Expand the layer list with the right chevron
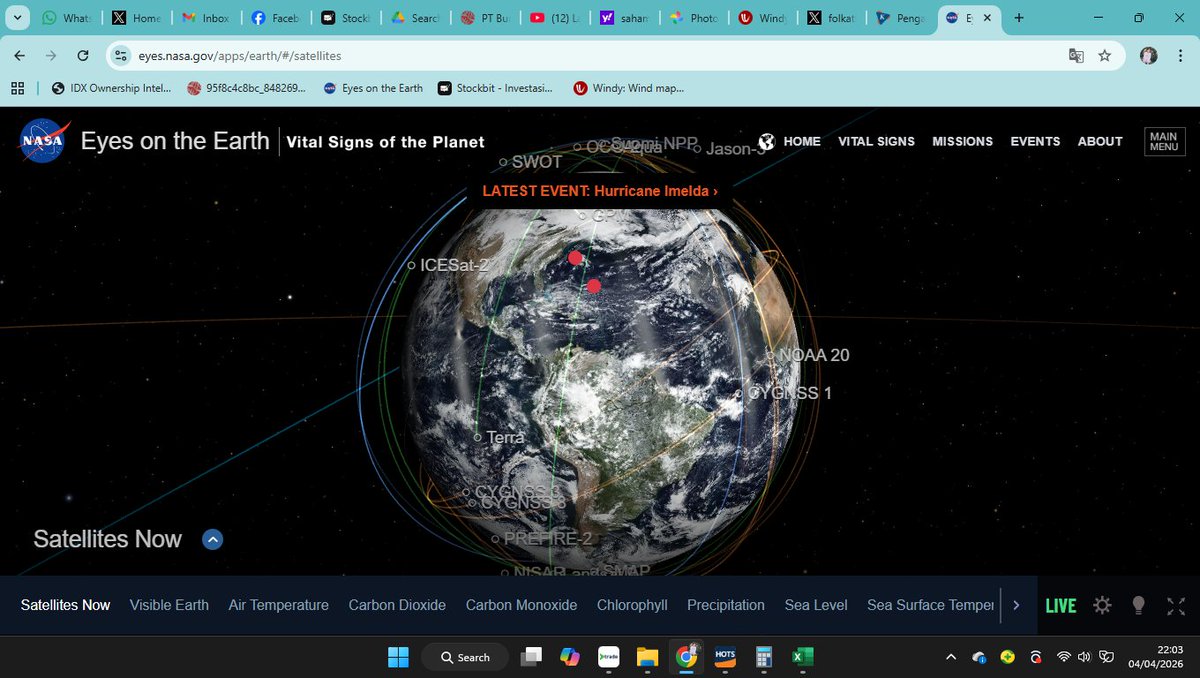 (1016, 605)
